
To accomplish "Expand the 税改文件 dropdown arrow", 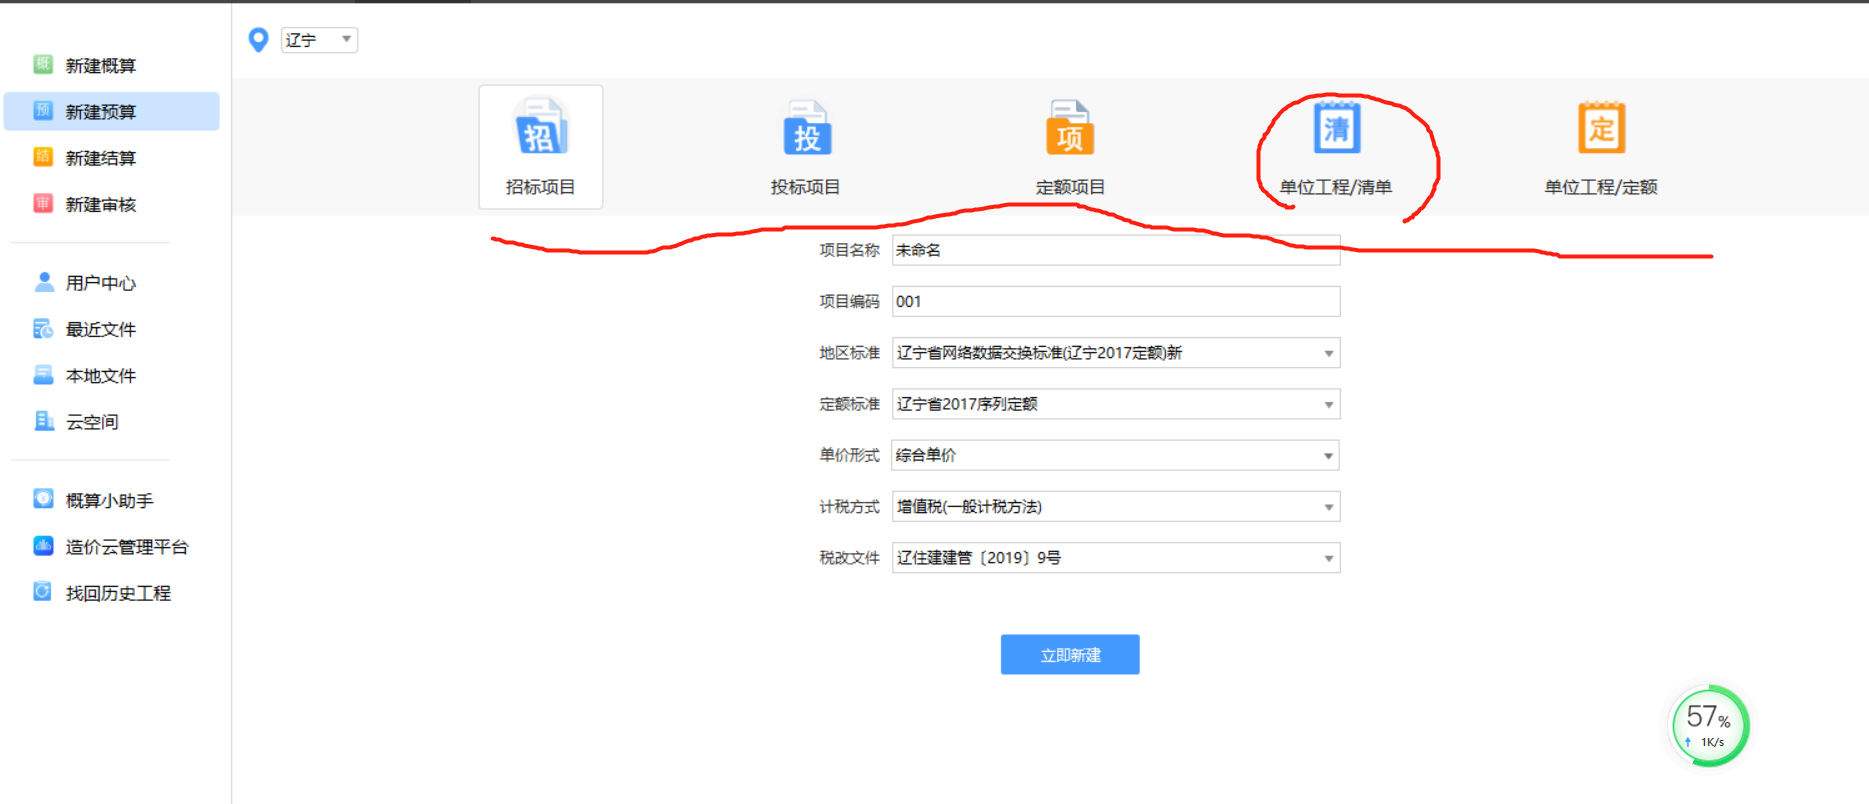I will coord(1329,558).
